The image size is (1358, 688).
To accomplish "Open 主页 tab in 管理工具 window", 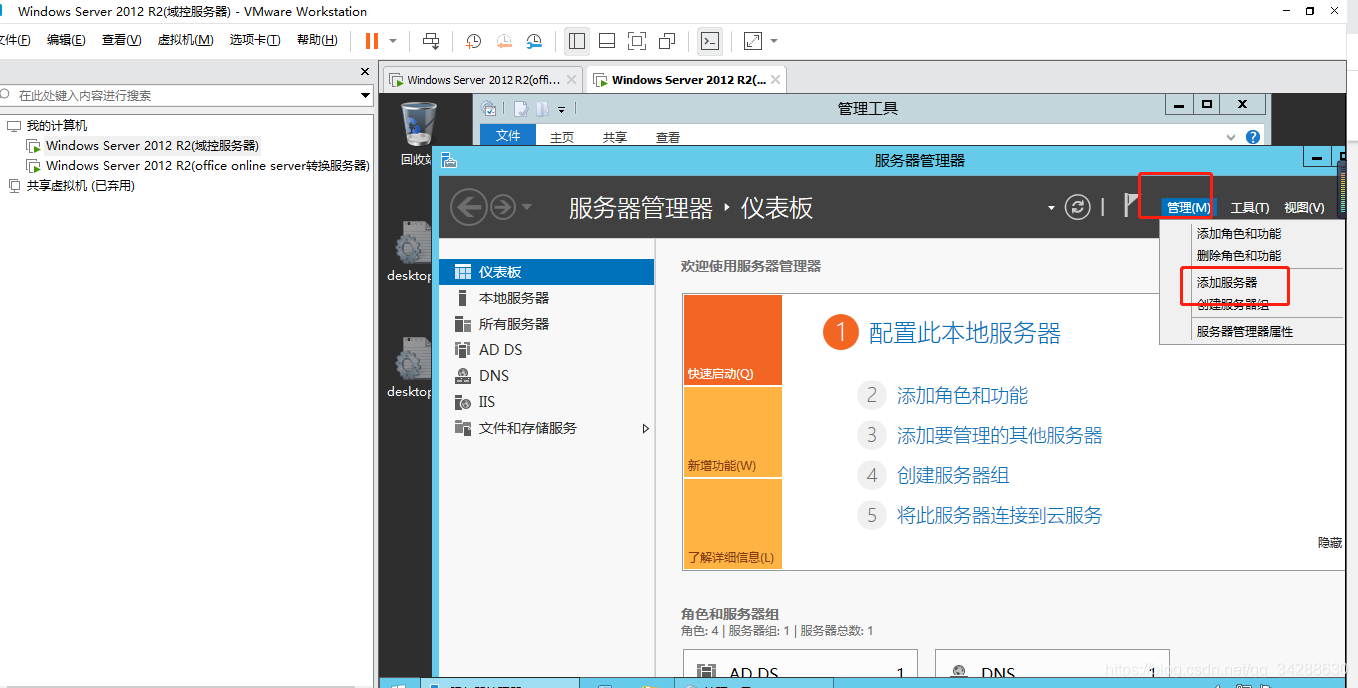I will [562, 137].
